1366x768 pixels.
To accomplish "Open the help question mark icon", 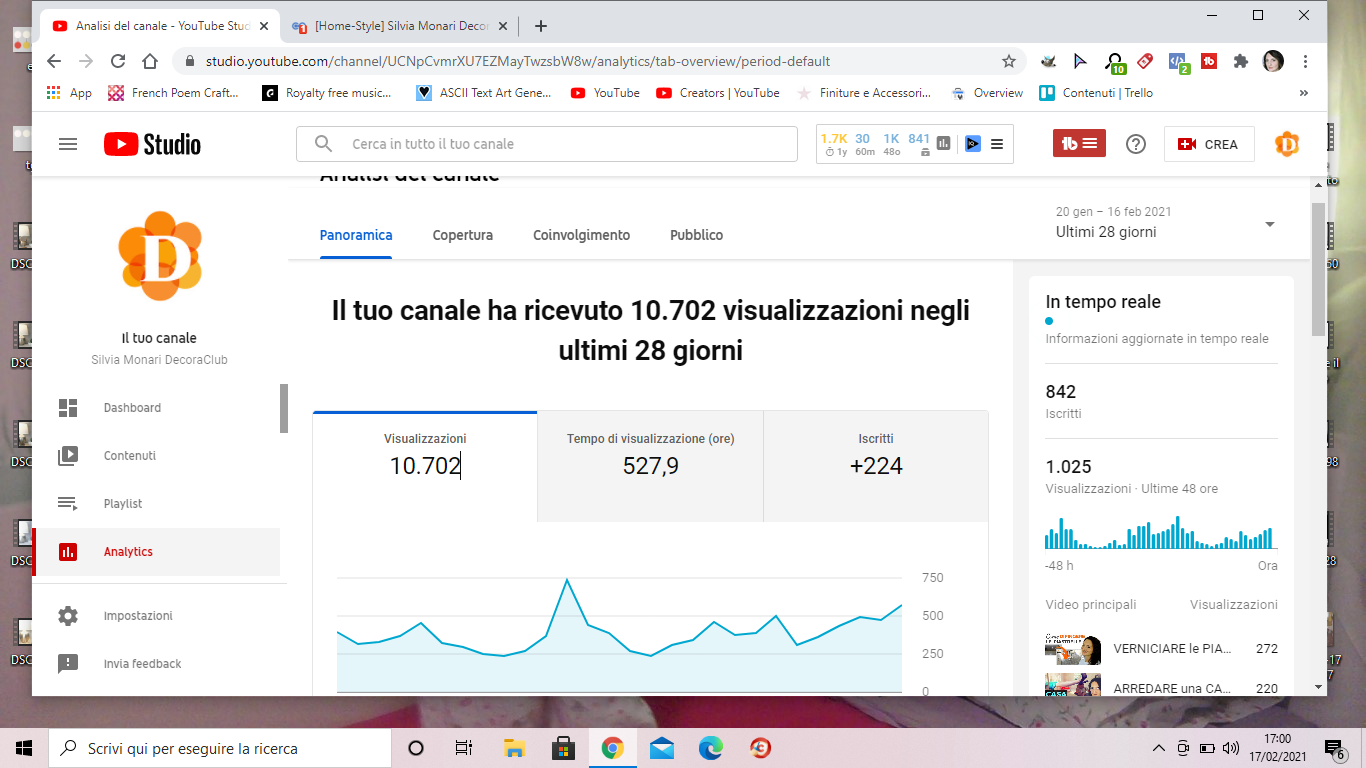I will [1136, 144].
